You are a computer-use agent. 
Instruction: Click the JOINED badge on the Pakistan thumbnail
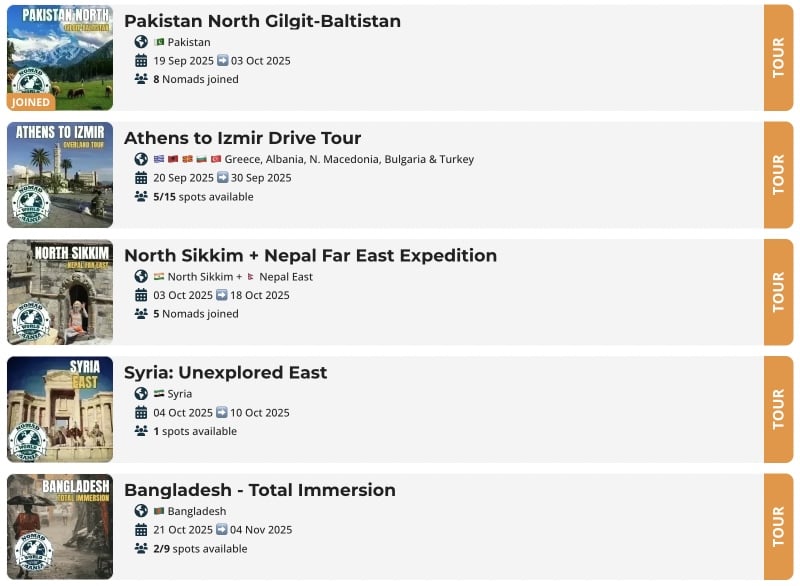(x=30, y=101)
